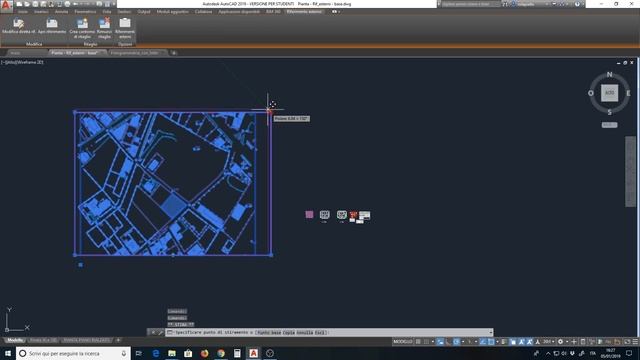The image size is (640, 360).
Task: Open the Windows notification center icon
Action: (x=629, y=353)
